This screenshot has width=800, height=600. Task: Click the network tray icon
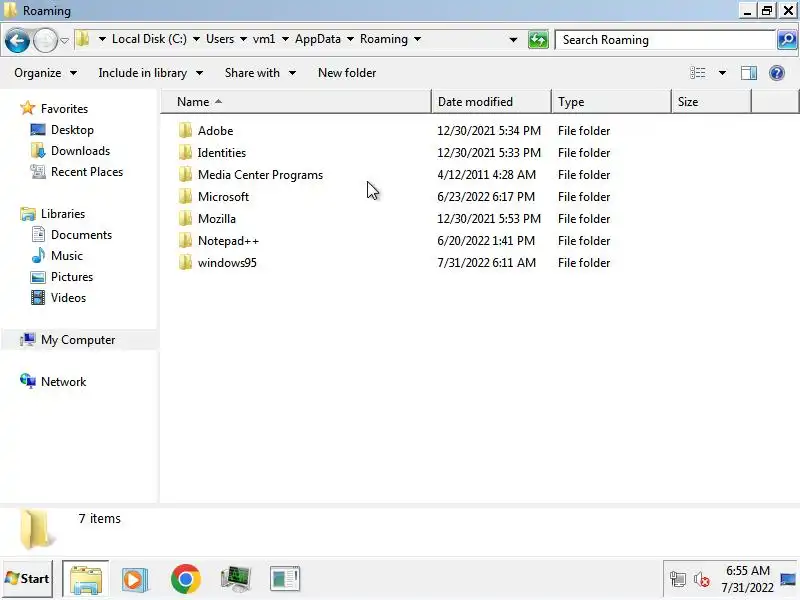pos(678,579)
